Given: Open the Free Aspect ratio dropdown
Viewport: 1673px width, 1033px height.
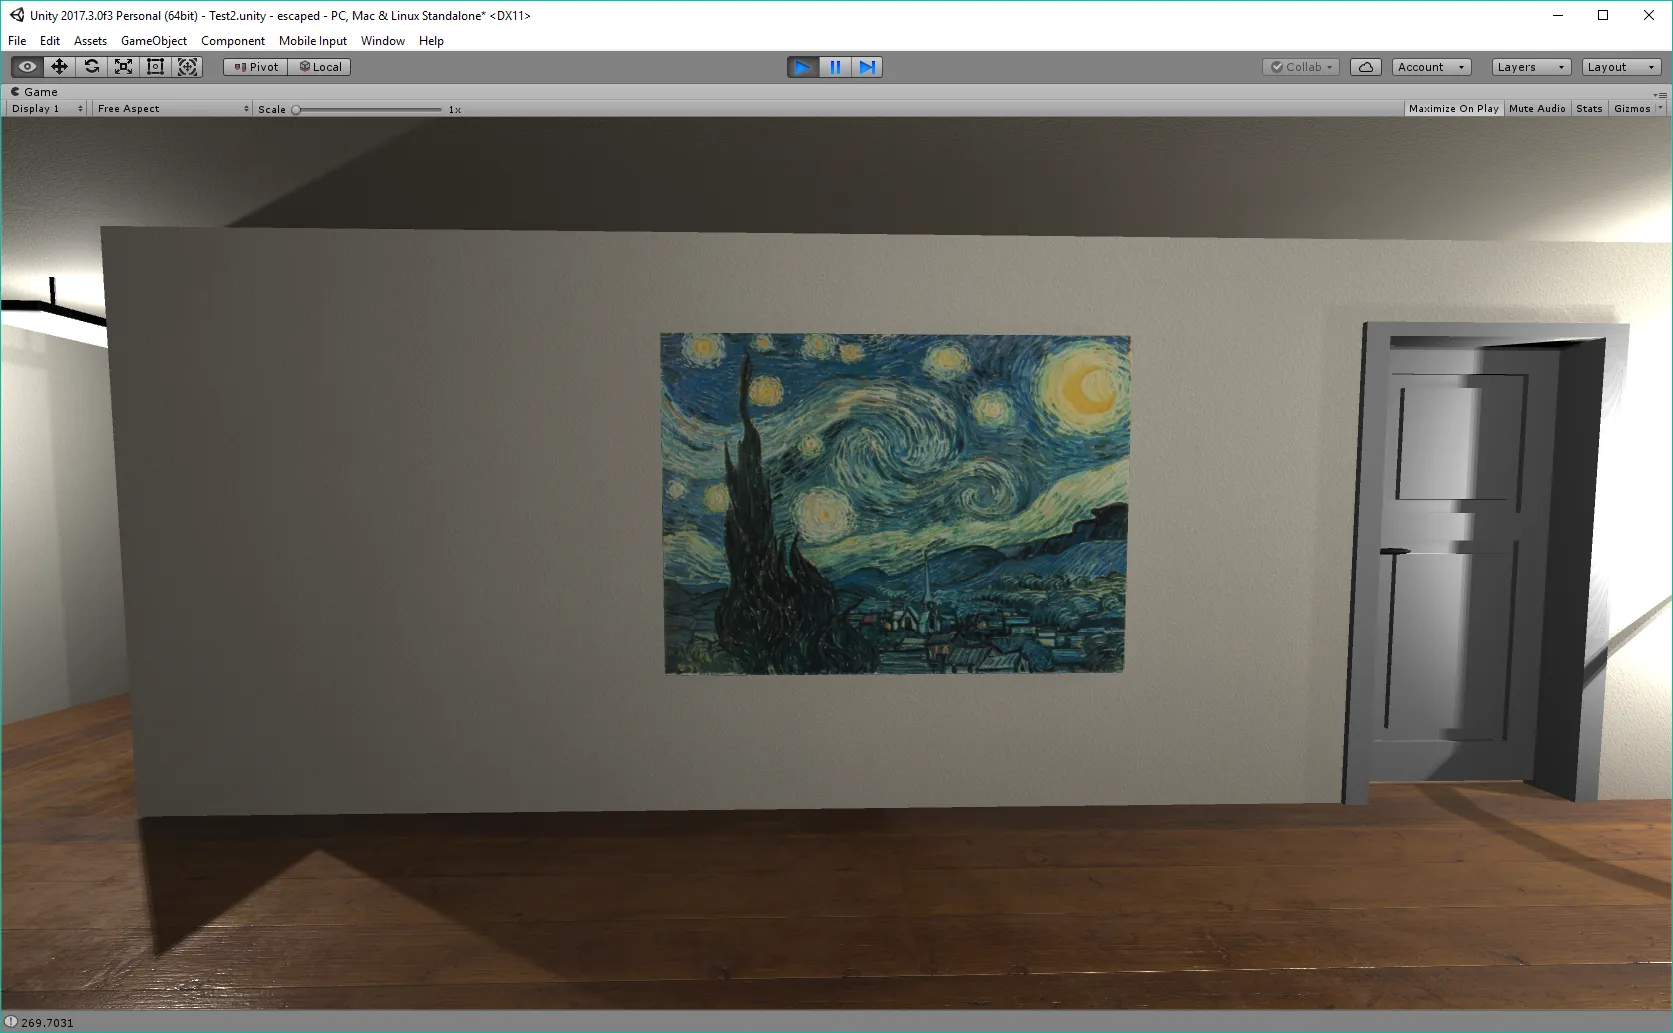Looking at the screenshot, I should (x=172, y=109).
